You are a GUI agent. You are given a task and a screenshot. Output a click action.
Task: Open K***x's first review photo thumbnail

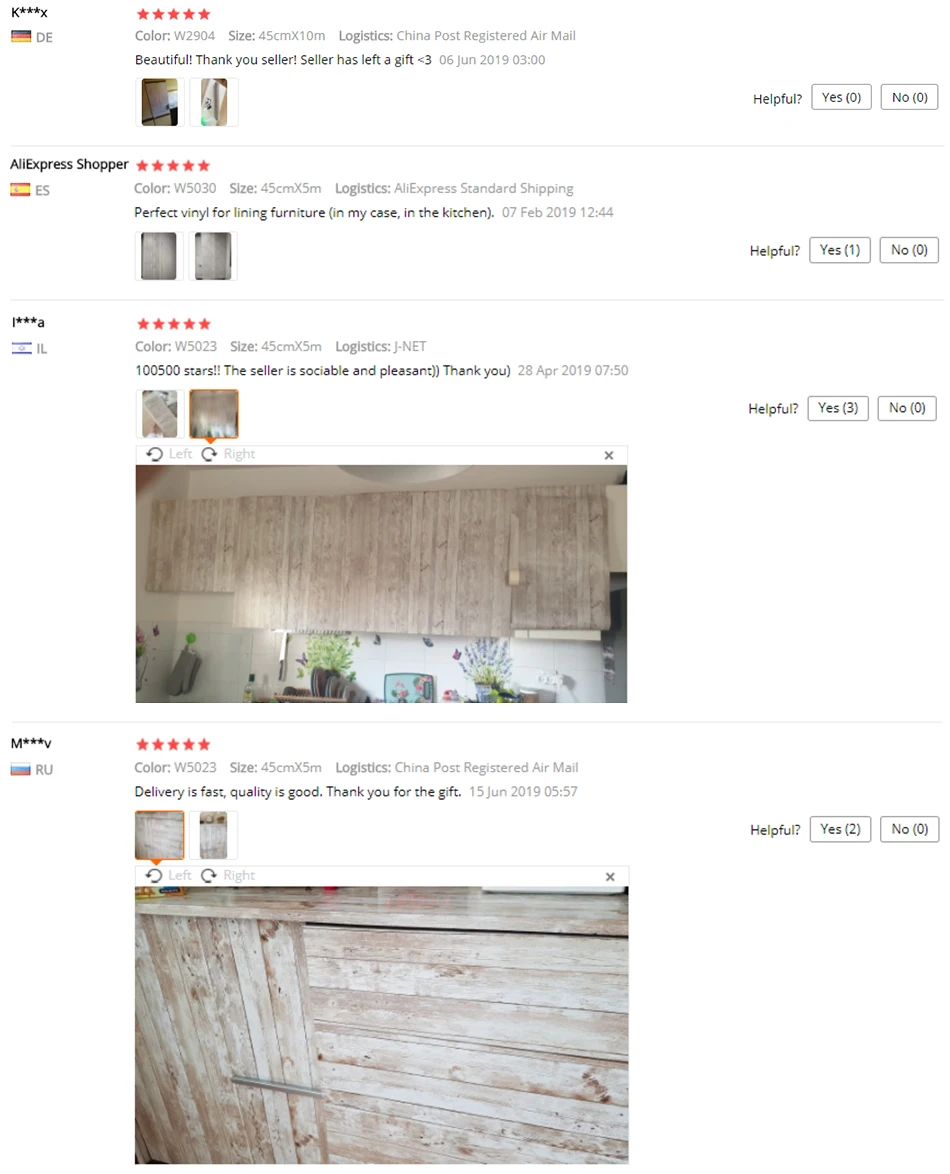point(159,102)
